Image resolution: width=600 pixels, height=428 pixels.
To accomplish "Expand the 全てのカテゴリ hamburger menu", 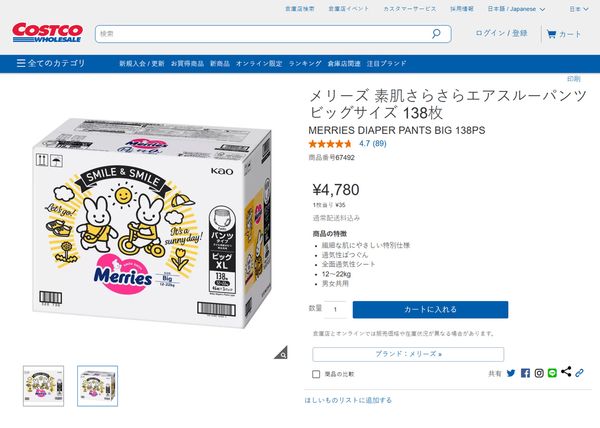I will click(x=50, y=63).
